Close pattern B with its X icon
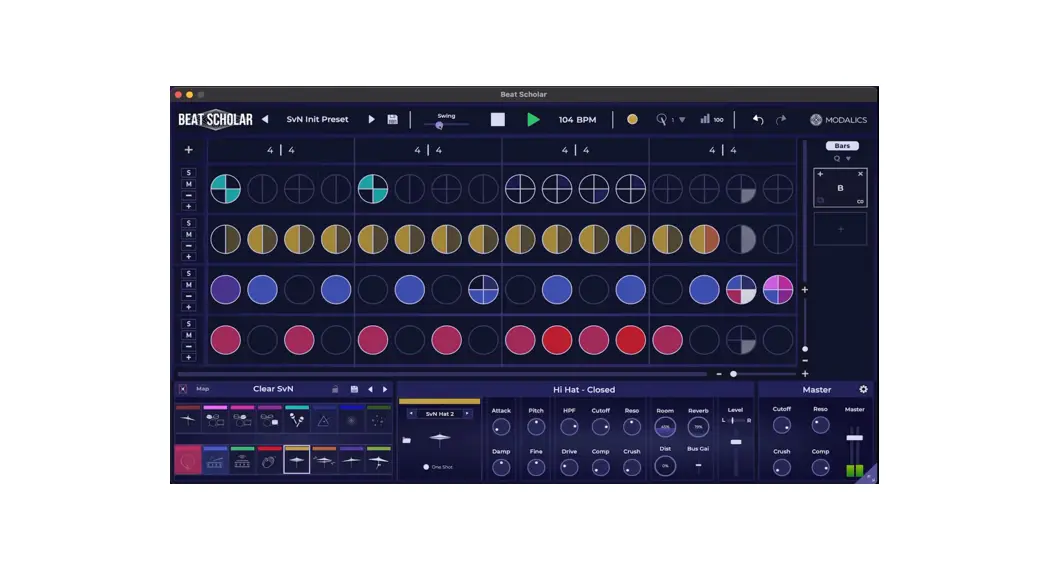 (860, 174)
